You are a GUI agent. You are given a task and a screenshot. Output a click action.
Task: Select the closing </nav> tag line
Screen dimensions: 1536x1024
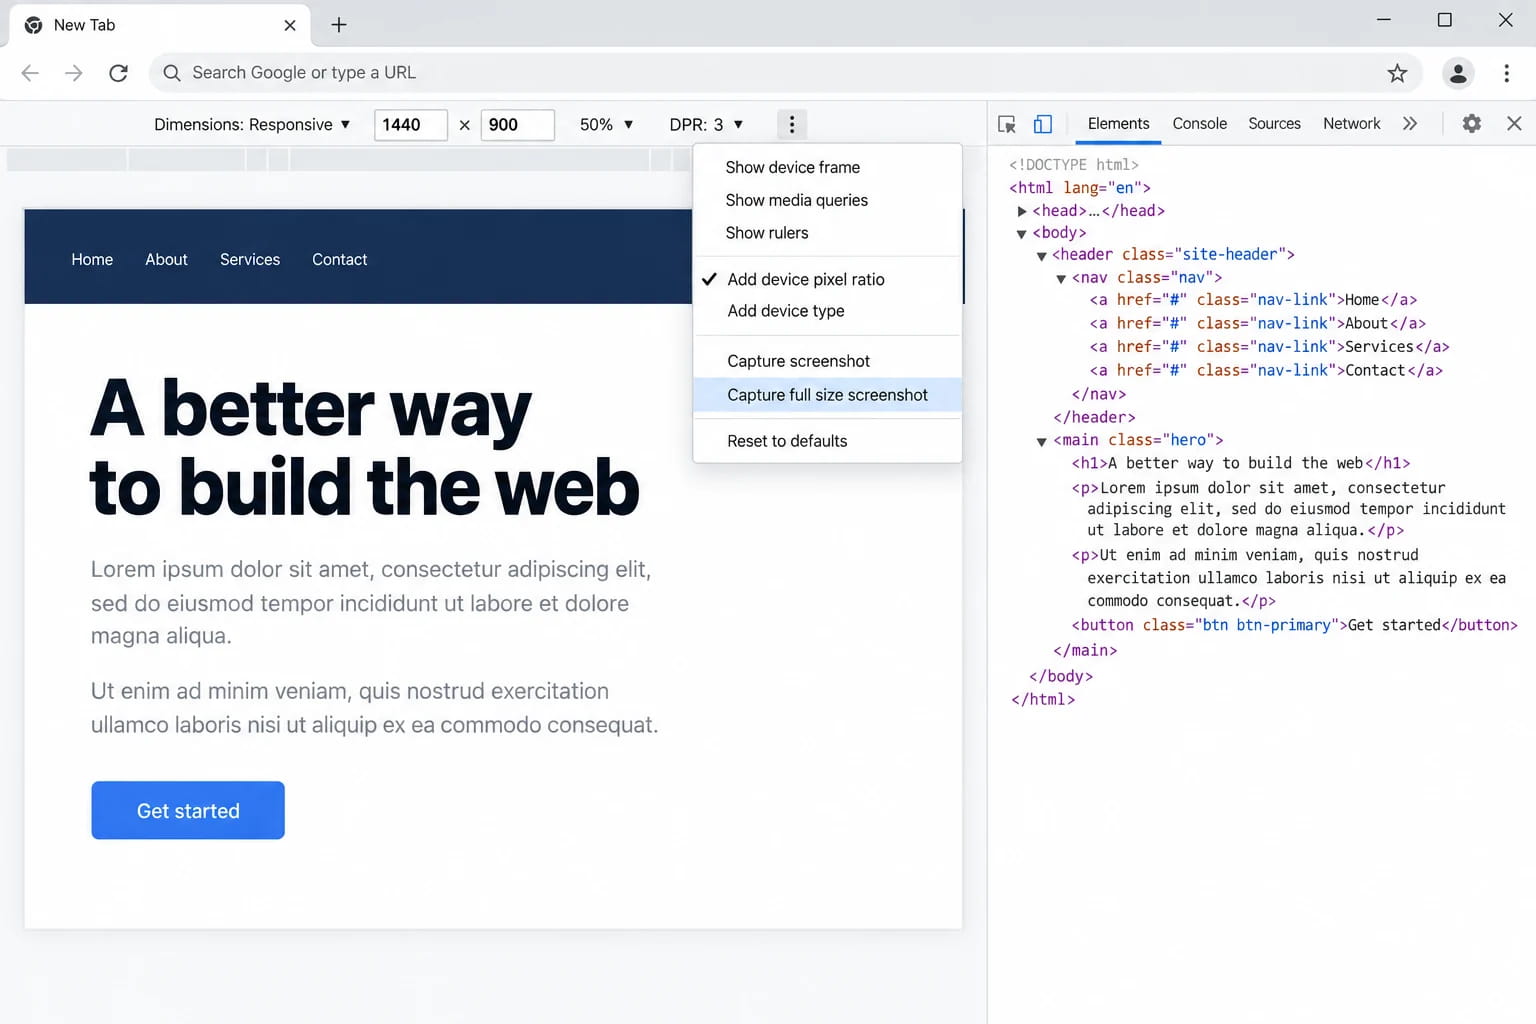[x=1099, y=395]
